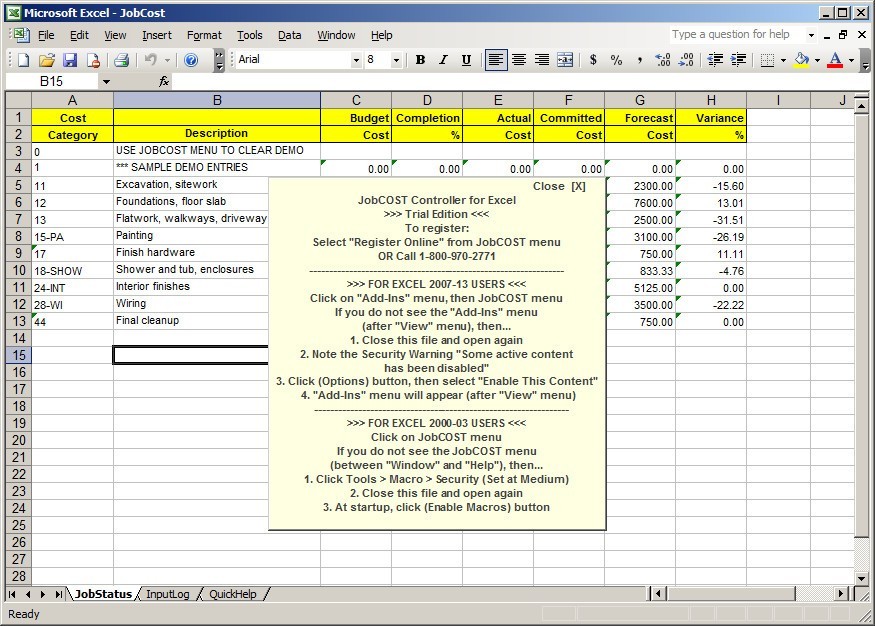The height and width of the screenshot is (626, 875).
Task: Expand the Undo history dropdown arrow
Action: pos(167,60)
